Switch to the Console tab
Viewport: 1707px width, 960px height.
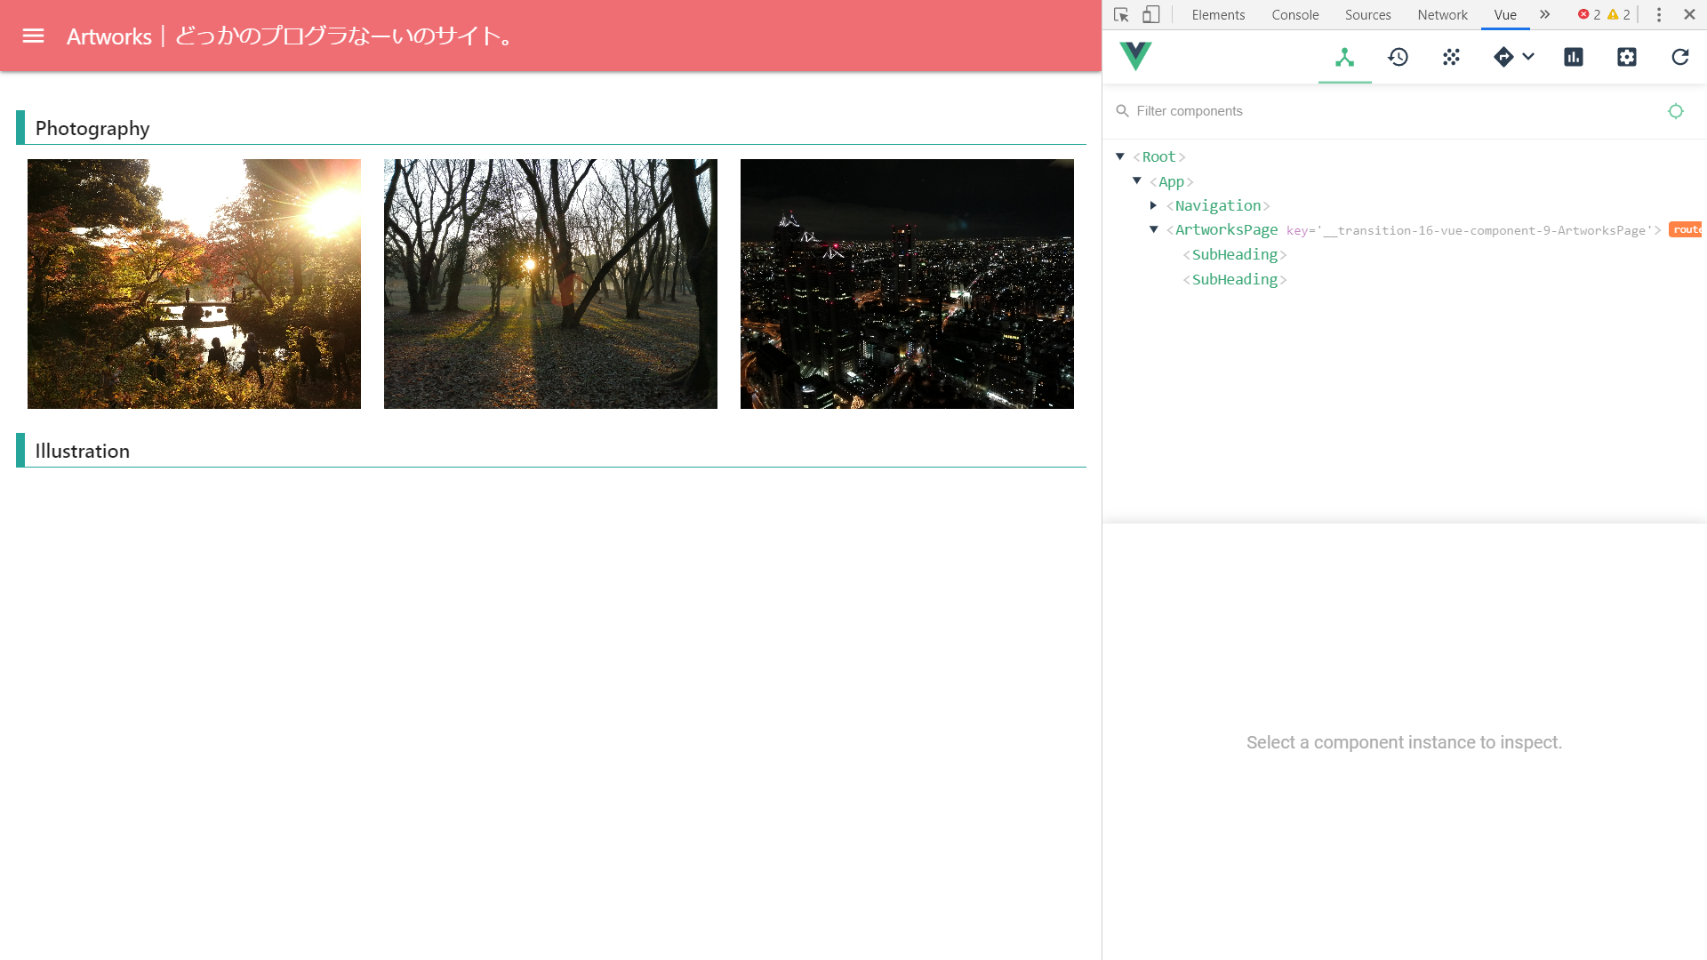pyautogui.click(x=1294, y=15)
